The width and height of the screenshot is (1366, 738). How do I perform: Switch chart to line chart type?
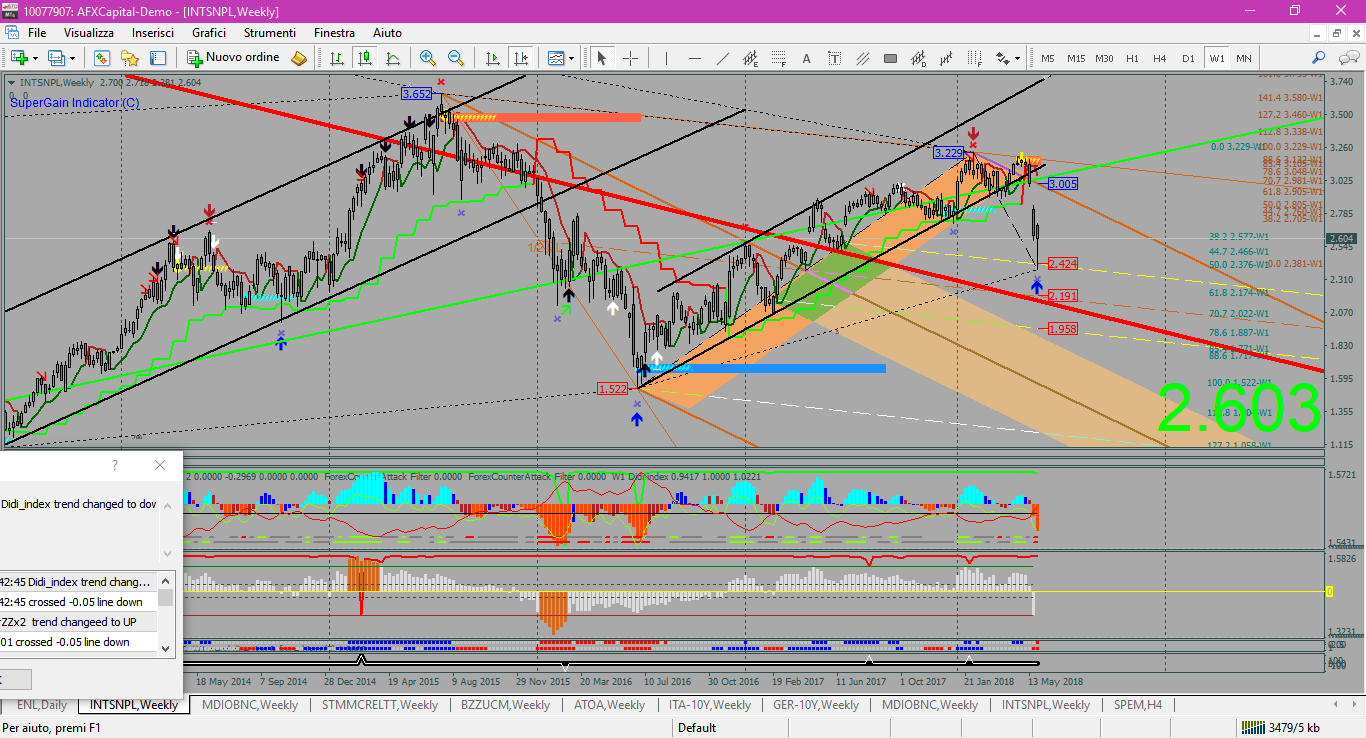pyautogui.click(x=393, y=58)
